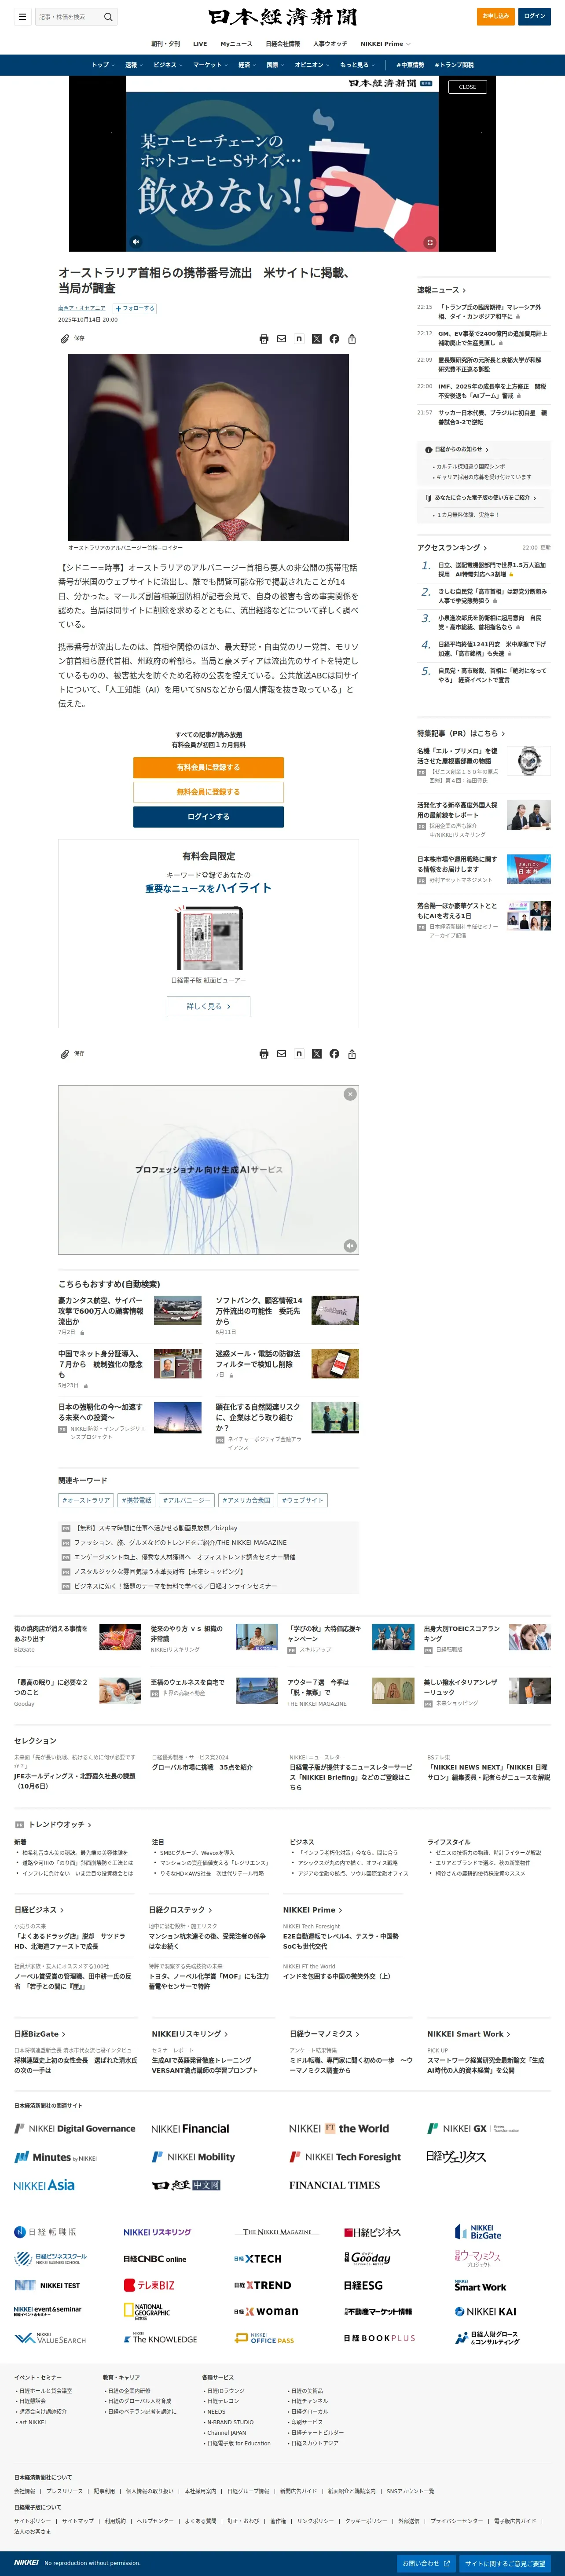Toggle sound on the 生成AIサービス ad
This screenshot has width=565, height=2576.
pyautogui.click(x=350, y=1245)
